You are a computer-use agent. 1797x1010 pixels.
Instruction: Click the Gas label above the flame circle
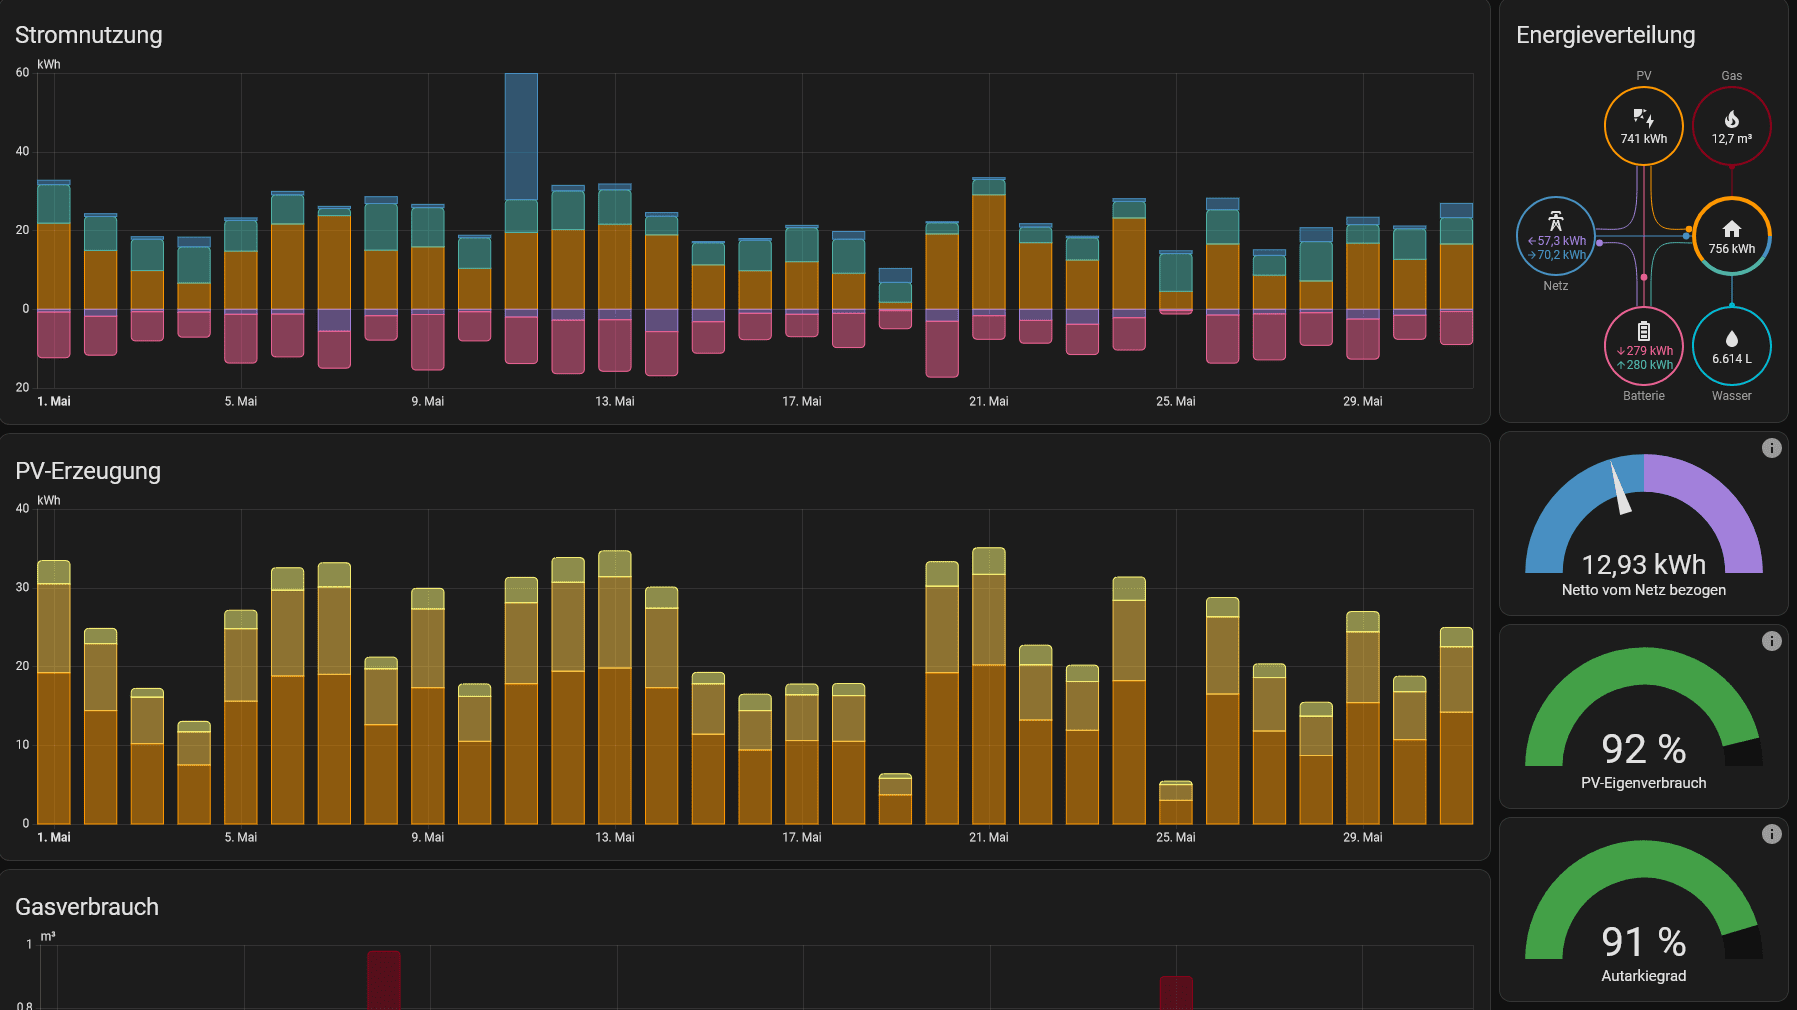[1732, 76]
